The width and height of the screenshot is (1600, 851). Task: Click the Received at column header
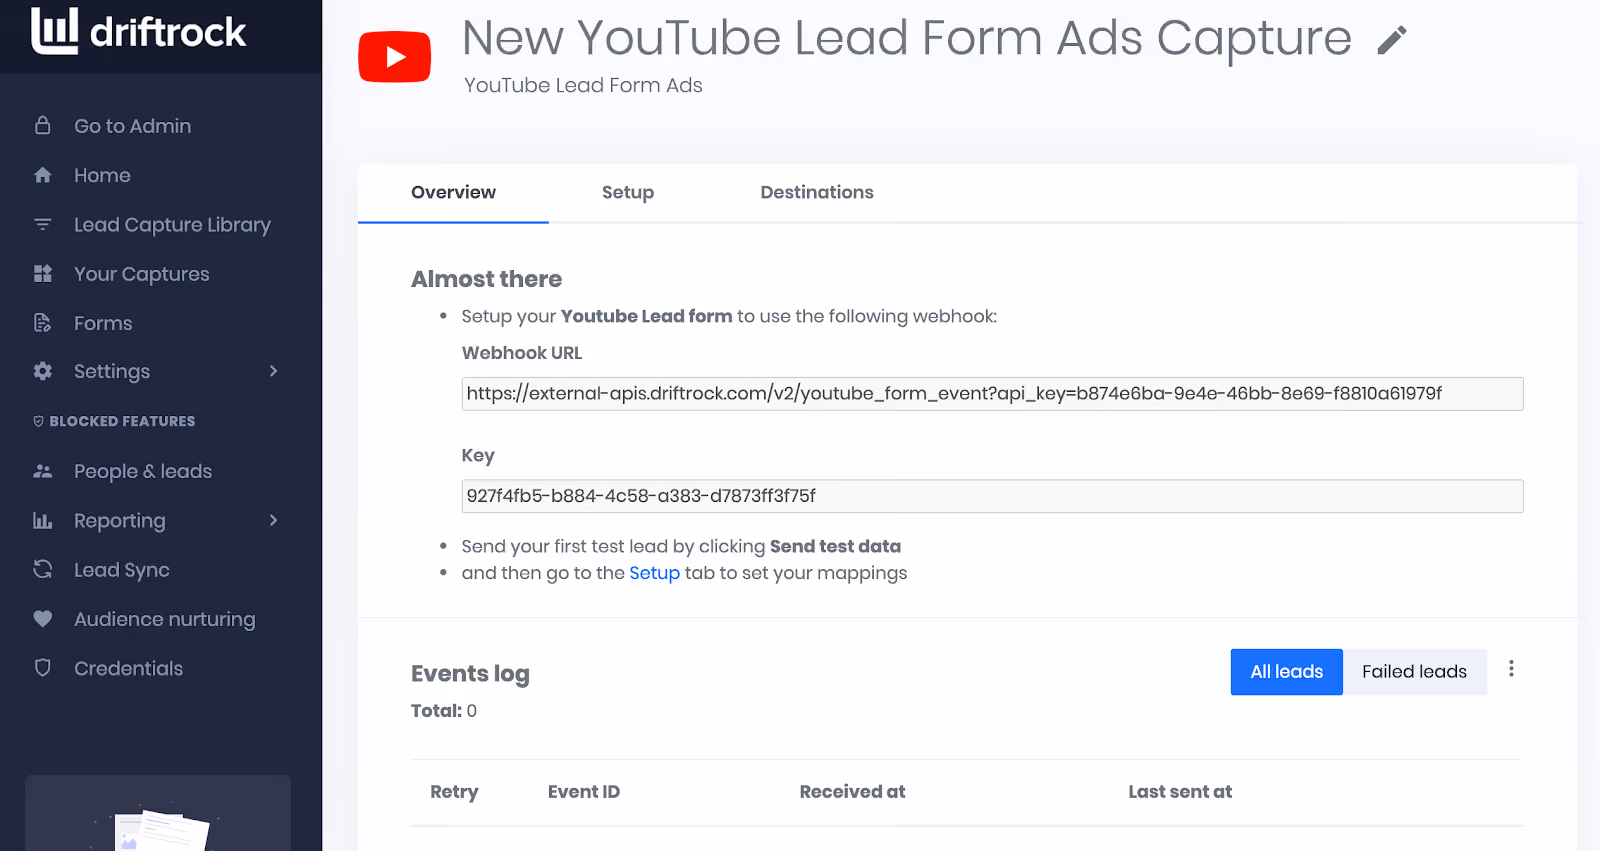click(852, 792)
